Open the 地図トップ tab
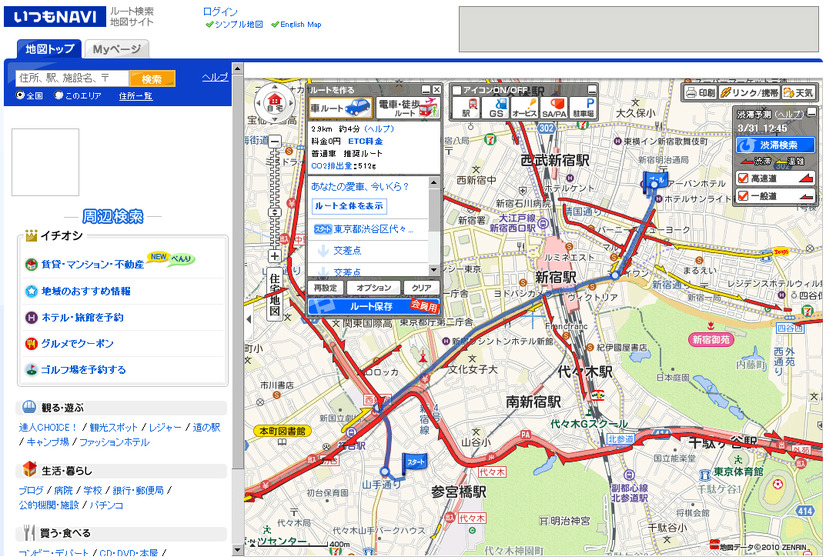Viewport: 826px width, 560px height. click(x=50, y=49)
